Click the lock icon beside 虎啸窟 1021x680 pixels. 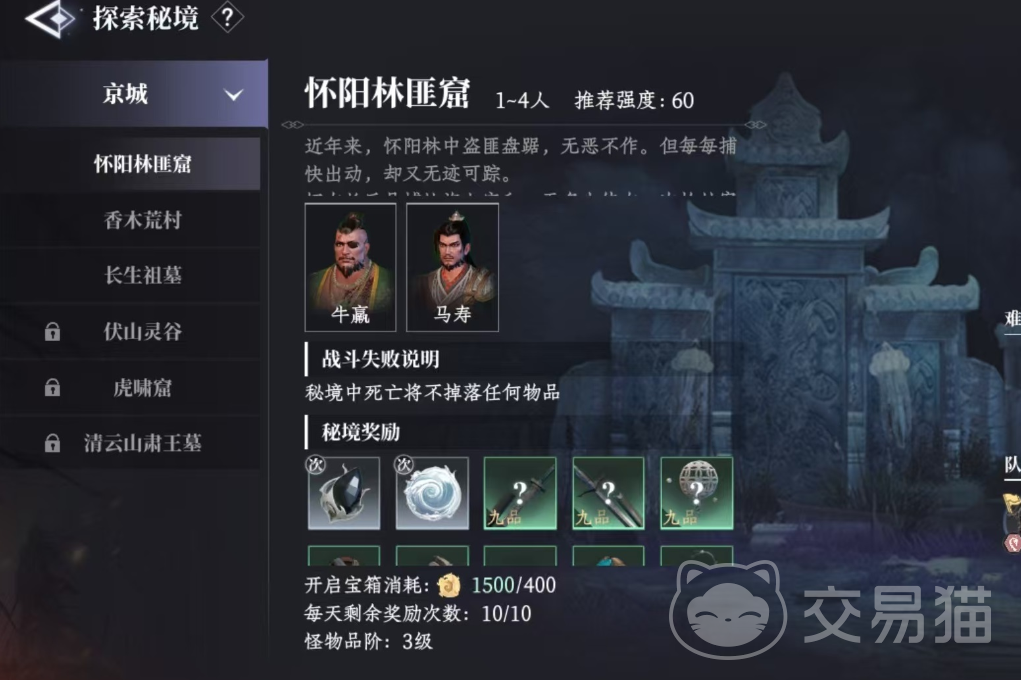52,388
